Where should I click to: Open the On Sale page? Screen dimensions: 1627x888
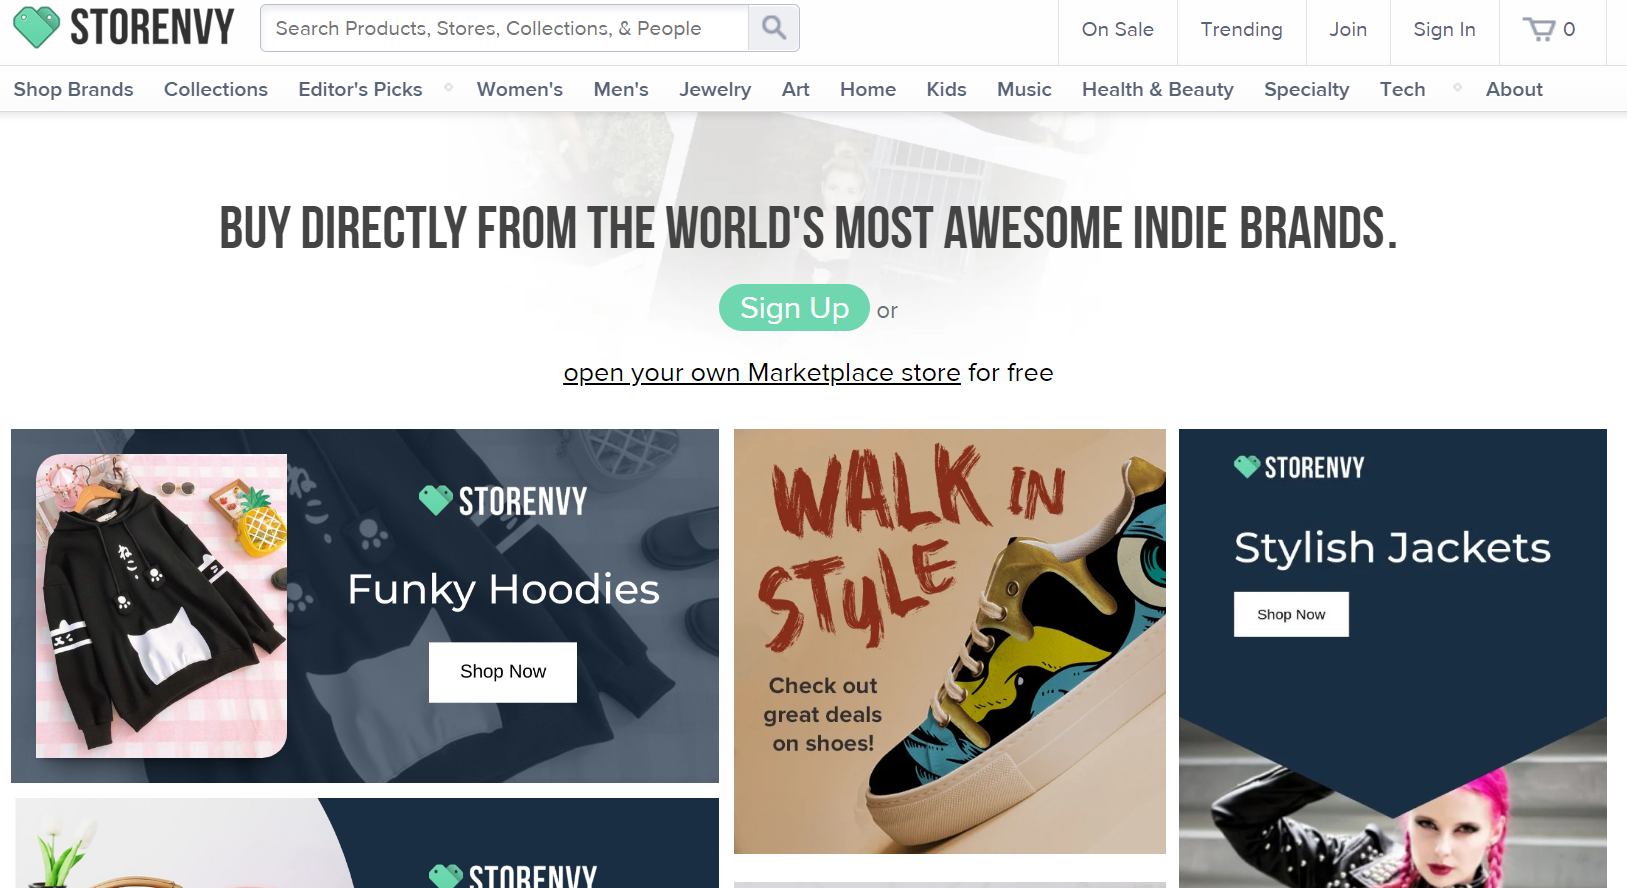coord(1117,30)
